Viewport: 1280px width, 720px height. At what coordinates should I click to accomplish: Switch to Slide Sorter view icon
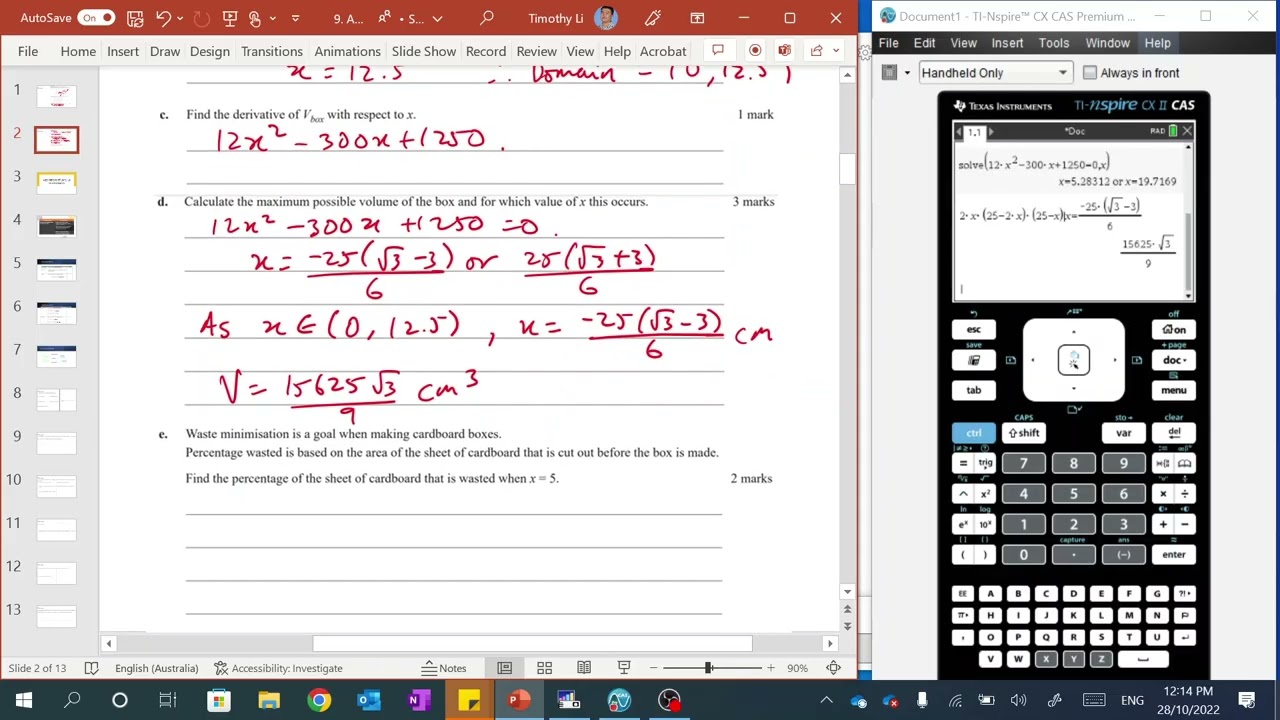[544, 668]
